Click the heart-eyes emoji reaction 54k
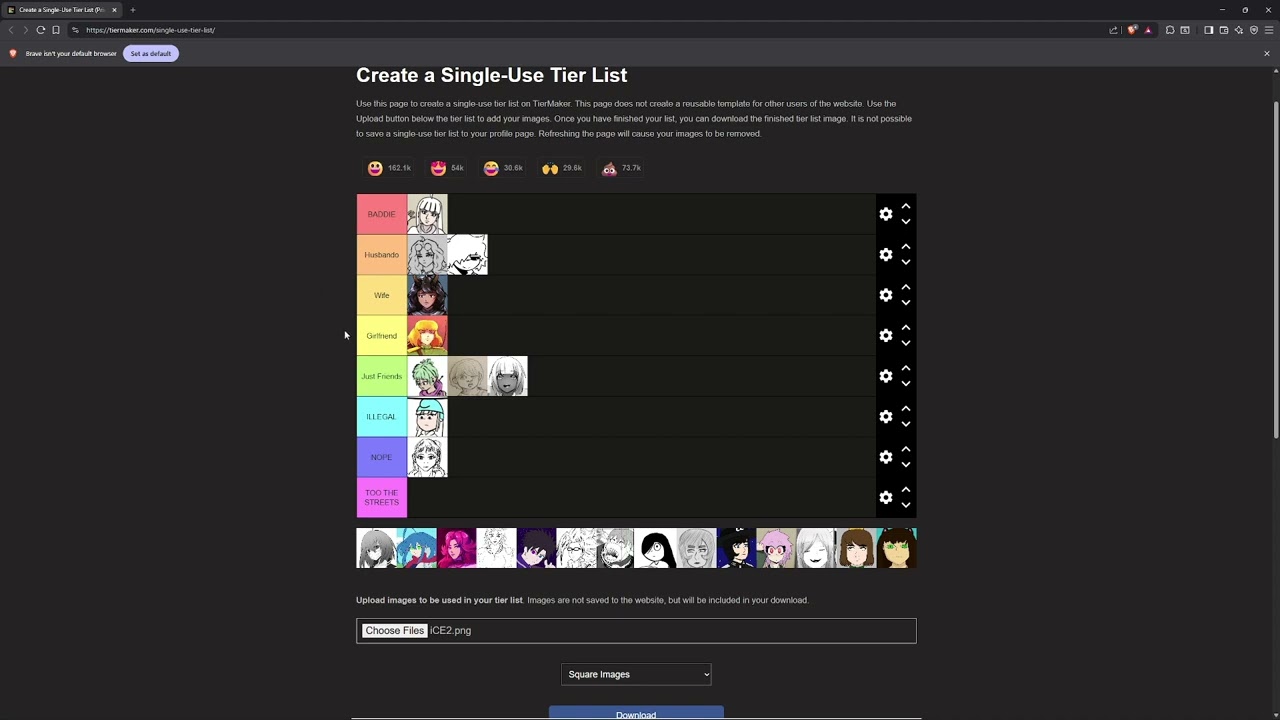The width and height of the screenshot is (1280, 720). pos(447,168)
